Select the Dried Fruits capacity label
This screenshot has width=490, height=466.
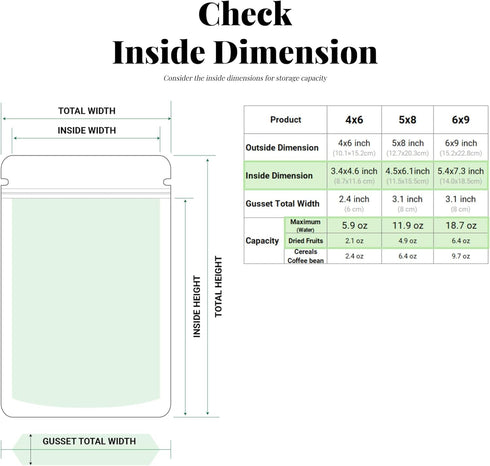tap(305, 241)
